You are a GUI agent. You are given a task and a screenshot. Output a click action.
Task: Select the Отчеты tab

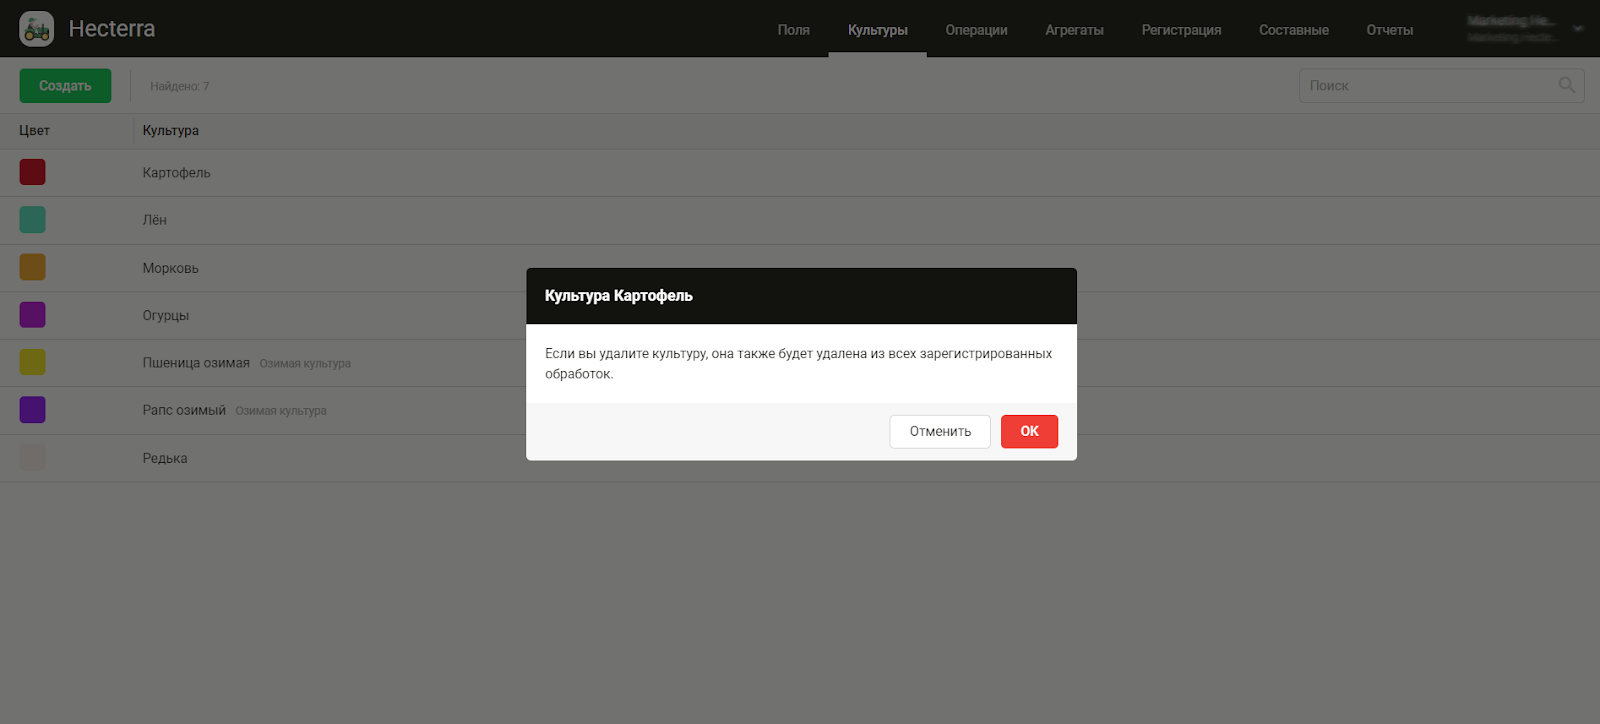tap(1389, 30)
